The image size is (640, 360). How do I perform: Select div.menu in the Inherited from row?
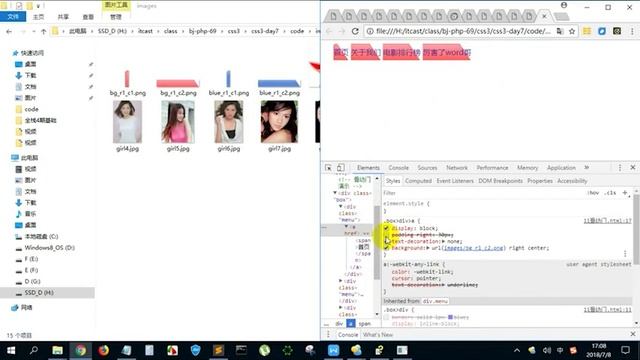point(435,301)
